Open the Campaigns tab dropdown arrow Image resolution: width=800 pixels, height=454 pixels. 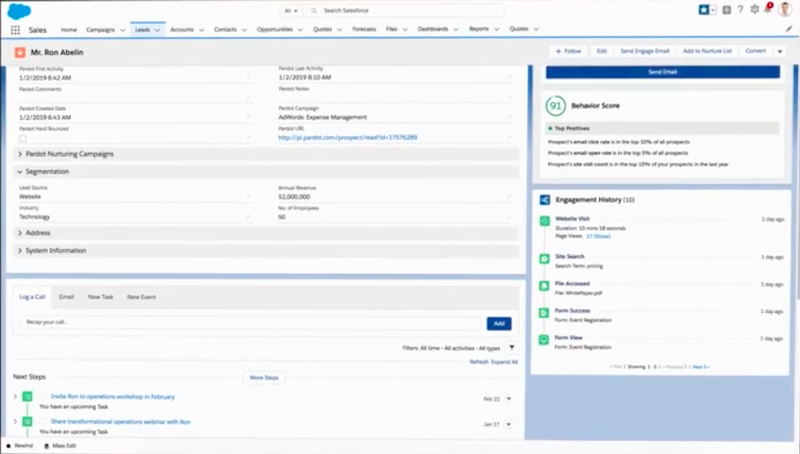(x=122, y=30)
